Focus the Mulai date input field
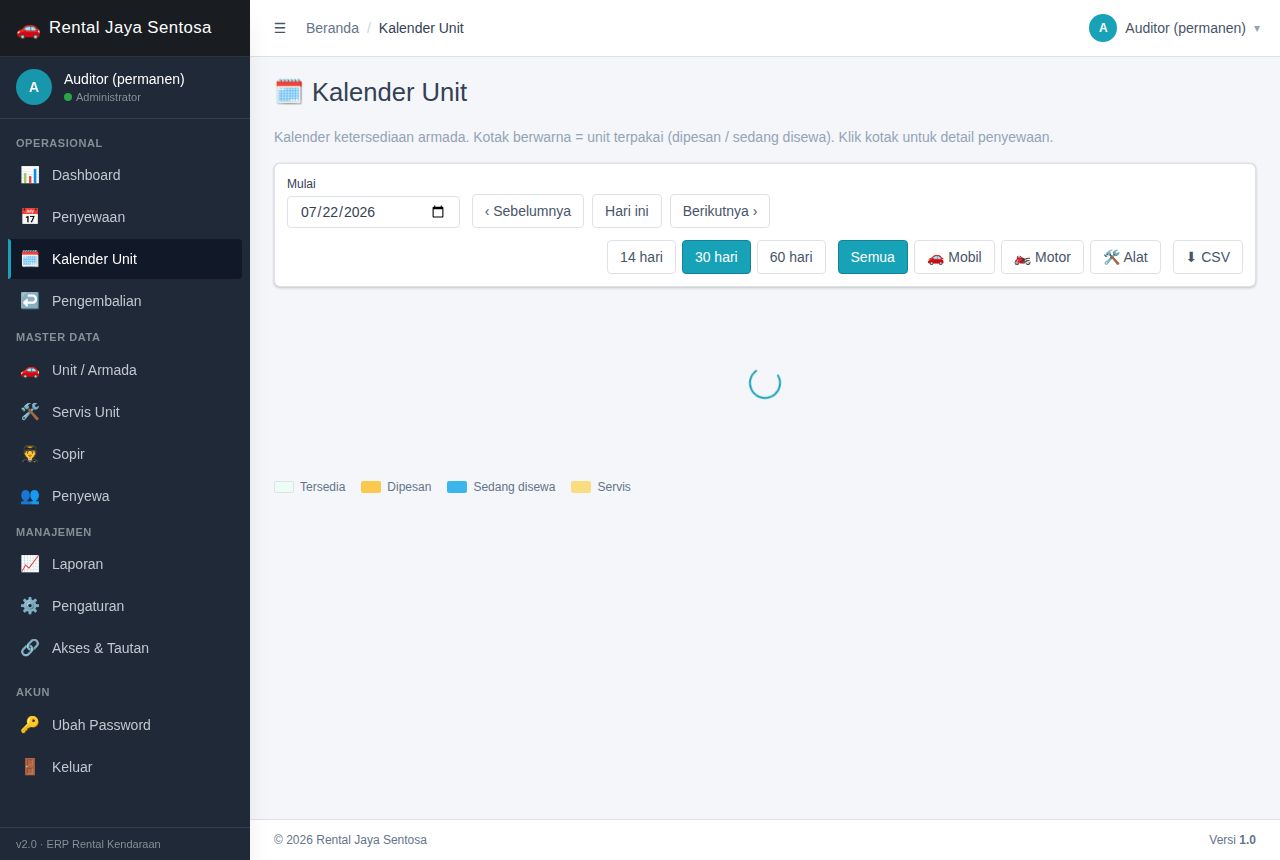 pyautogui.click(x=373, y=212)
